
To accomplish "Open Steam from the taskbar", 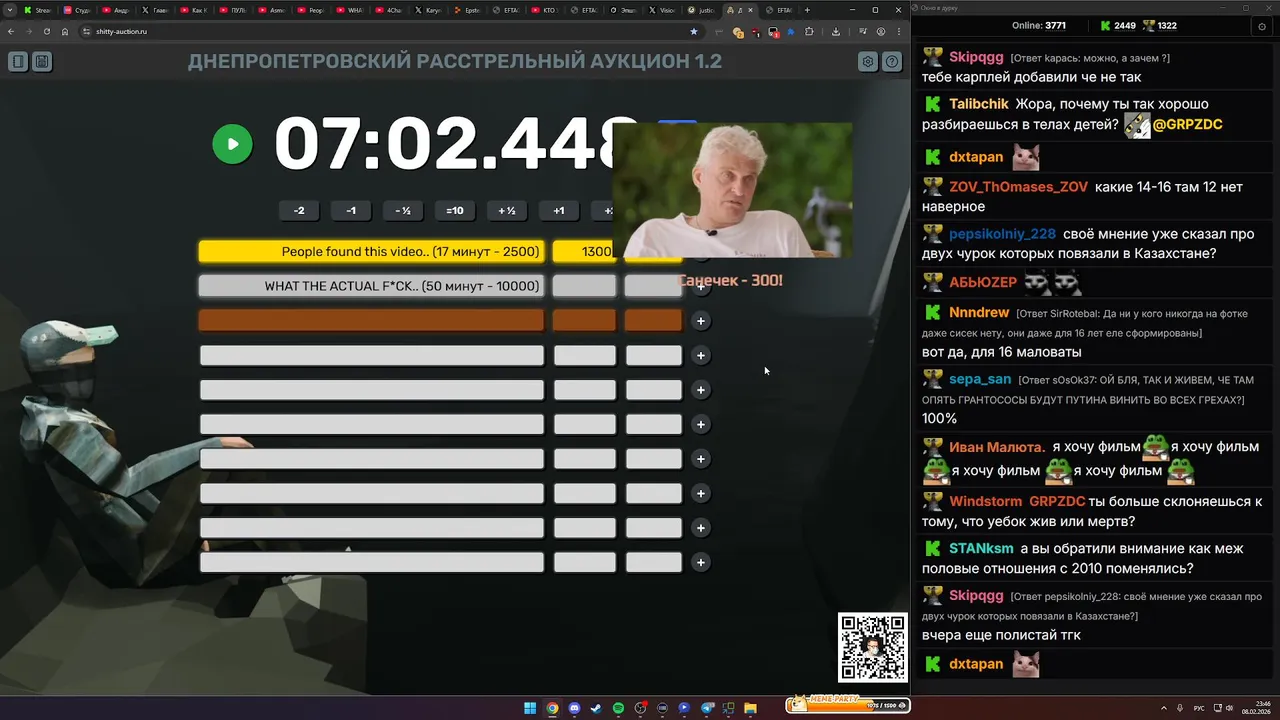I will click(x=596, y=708).
